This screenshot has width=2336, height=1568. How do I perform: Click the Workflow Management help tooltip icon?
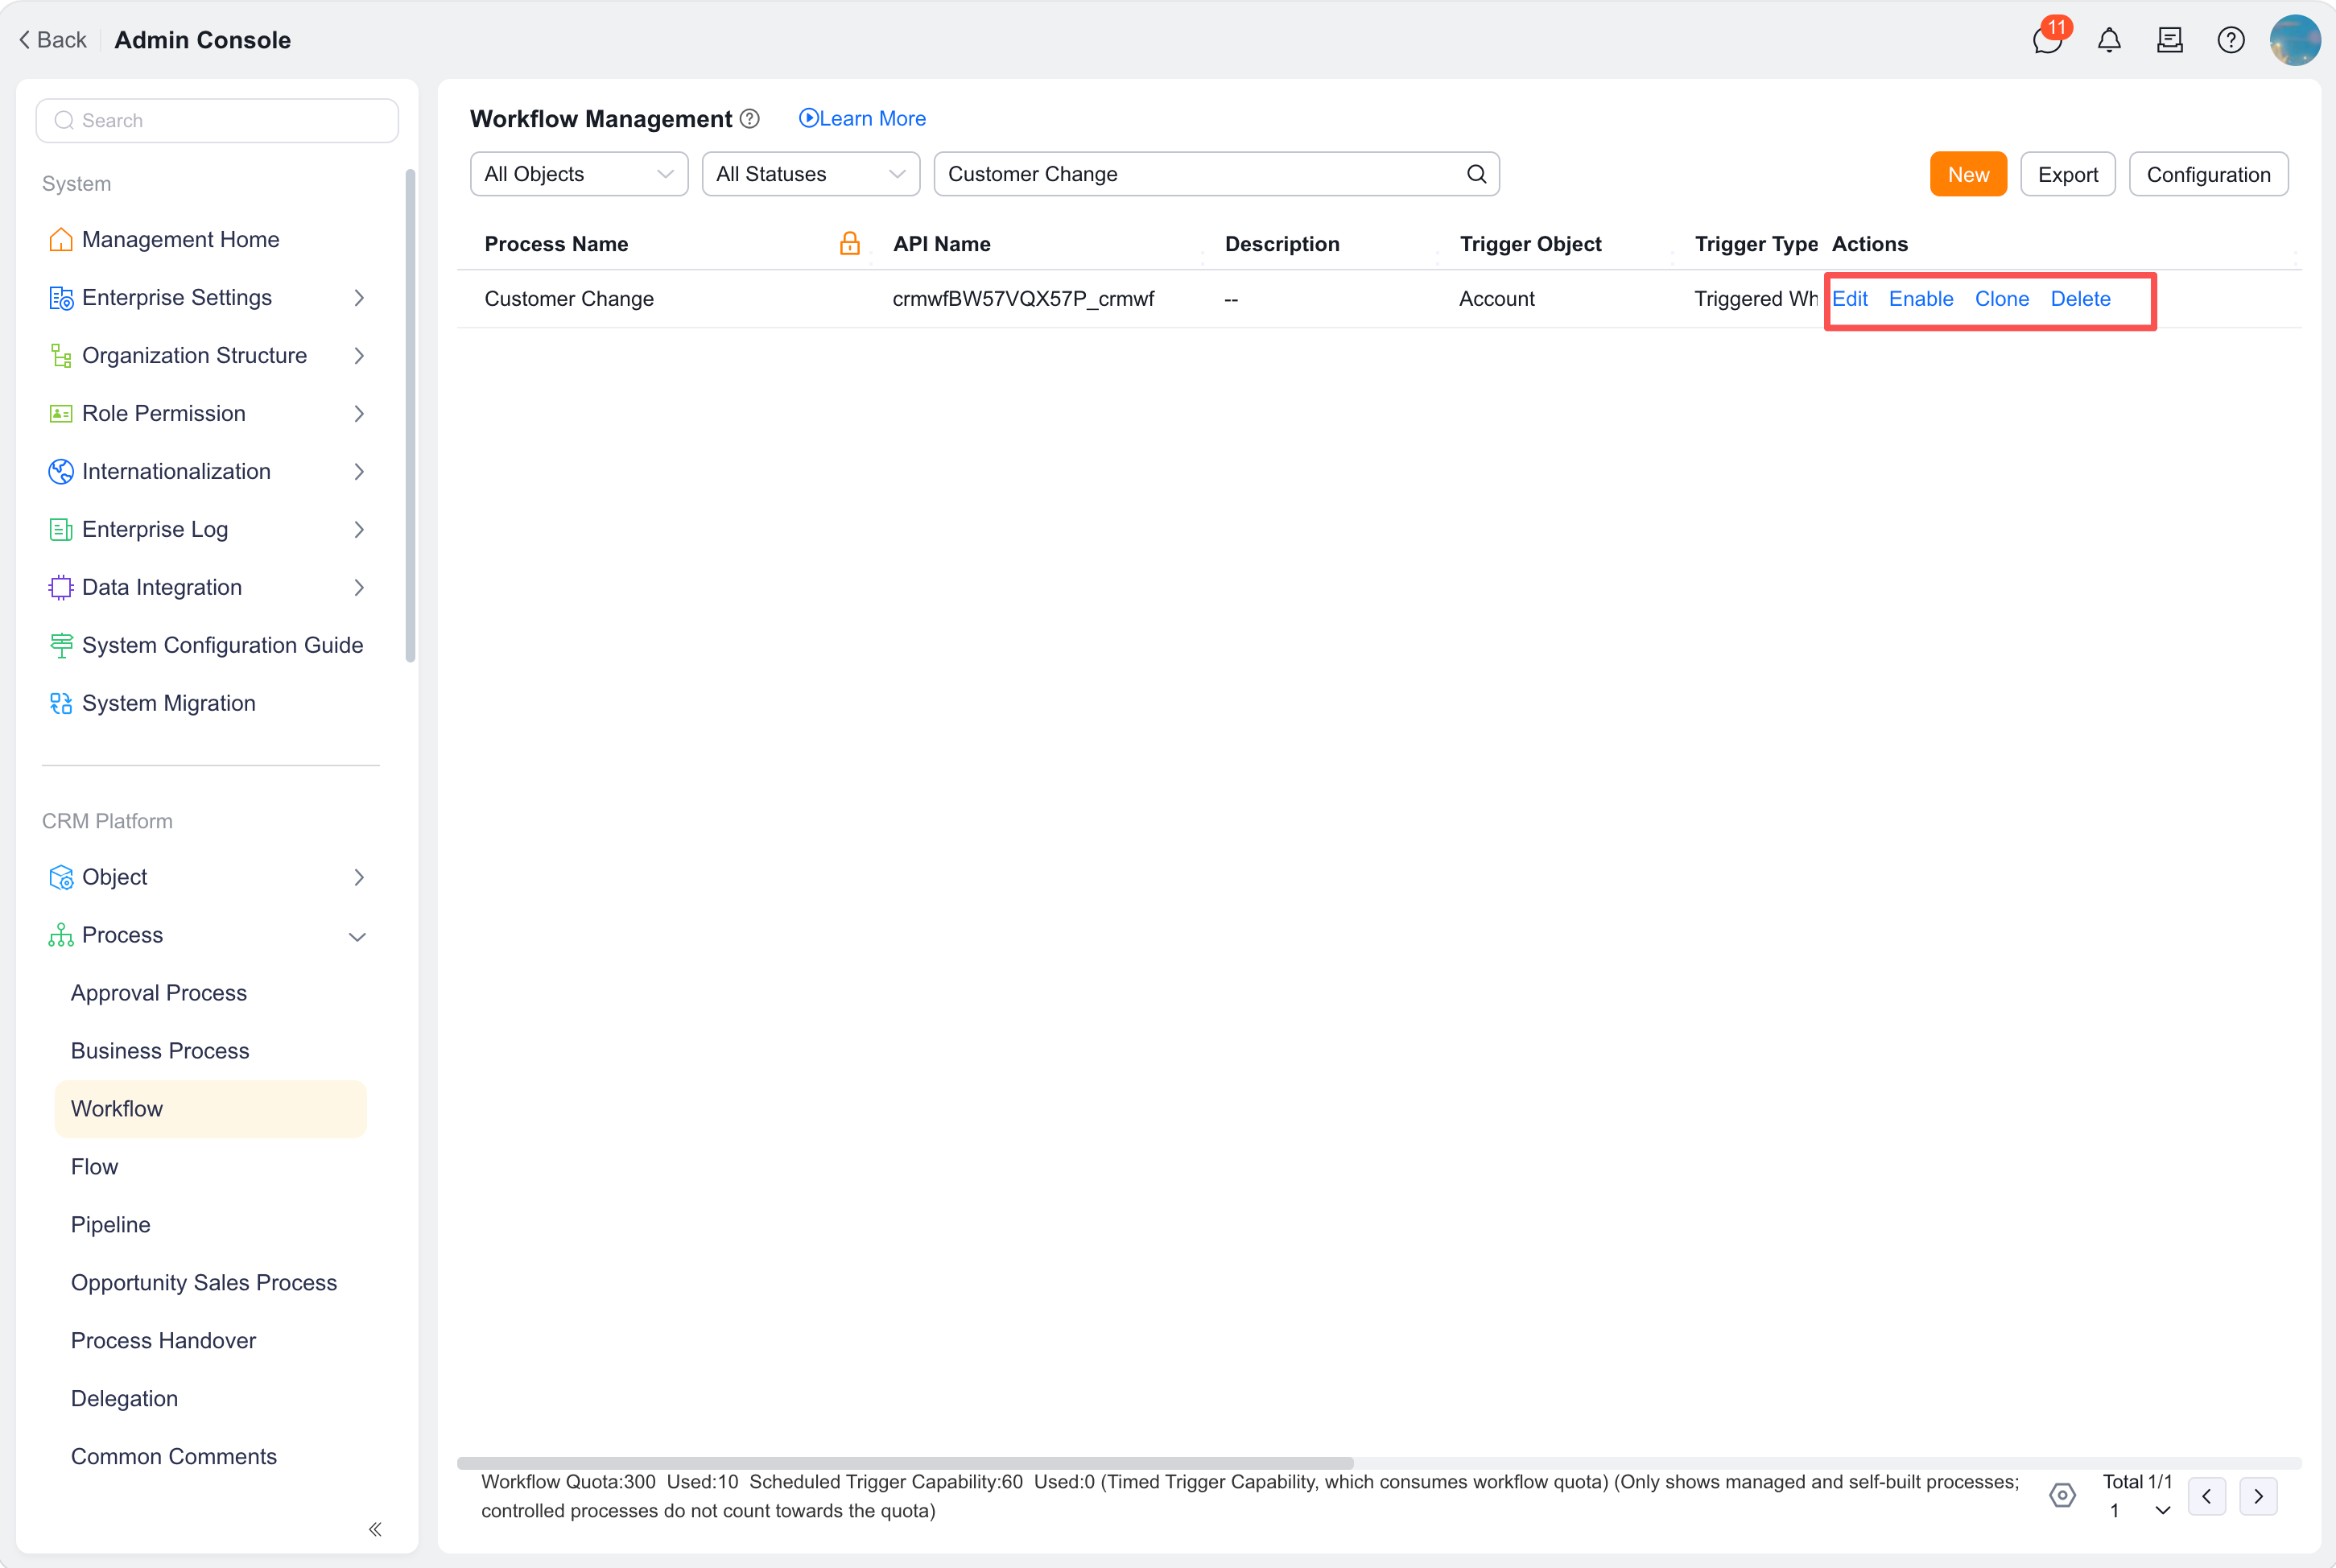(750, 119)
